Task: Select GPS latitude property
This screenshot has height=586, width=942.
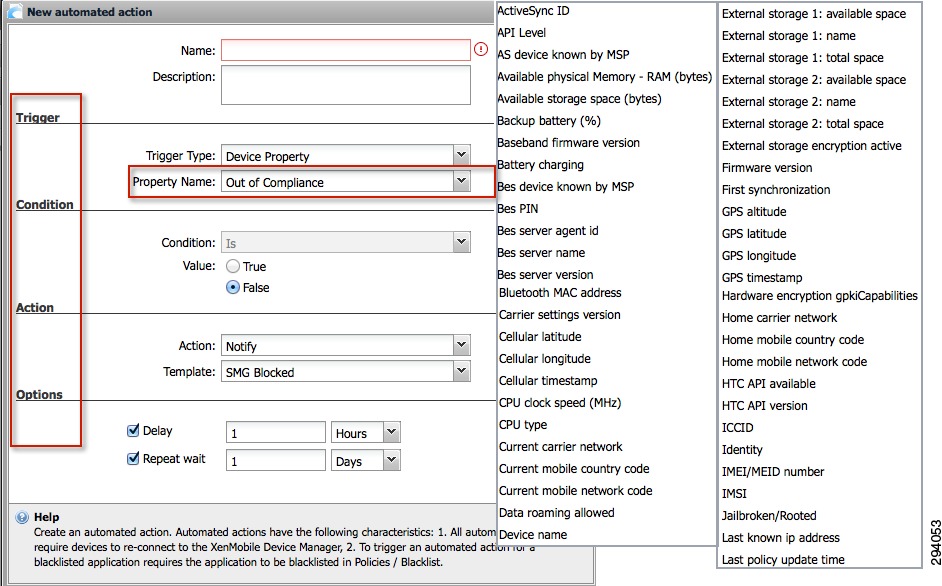Action: (x=754, y=234)
